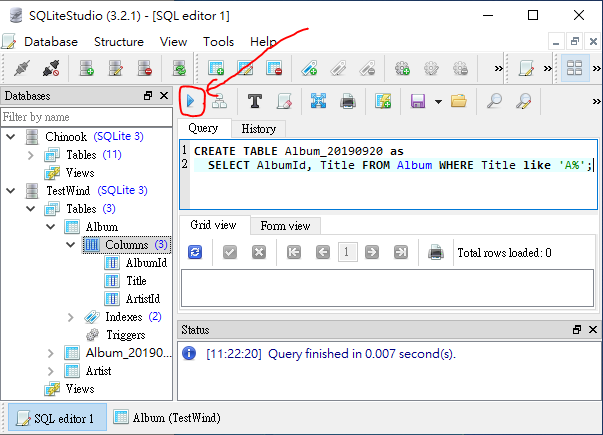The width and height of the screenshot is (603, 435).
Task: Refresh grid view results
Action: [195, 253]
